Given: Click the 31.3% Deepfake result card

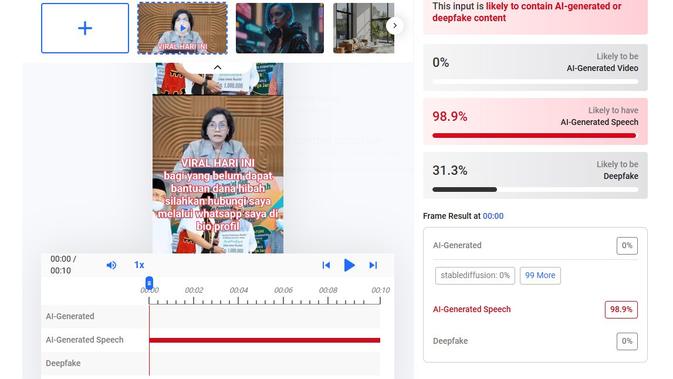Looking at the screenshot, I should pos(535,175).
